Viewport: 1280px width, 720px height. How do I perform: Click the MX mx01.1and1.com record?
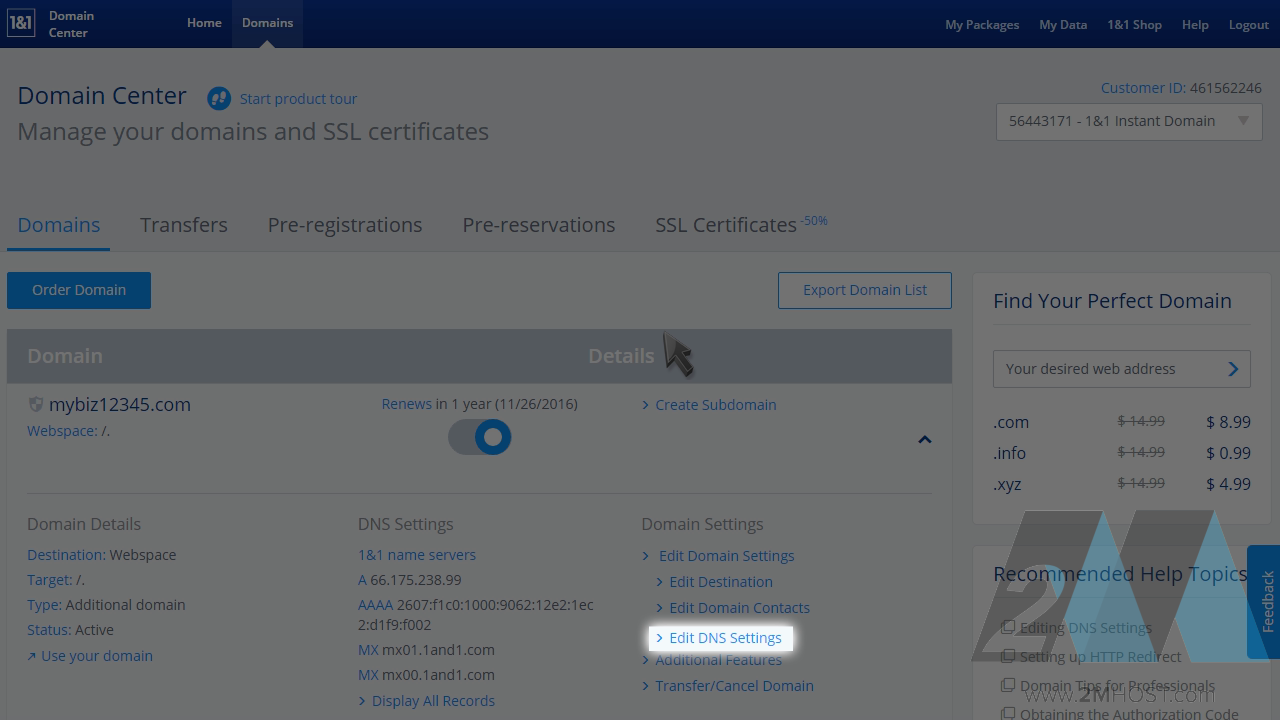tap(427, 650)
